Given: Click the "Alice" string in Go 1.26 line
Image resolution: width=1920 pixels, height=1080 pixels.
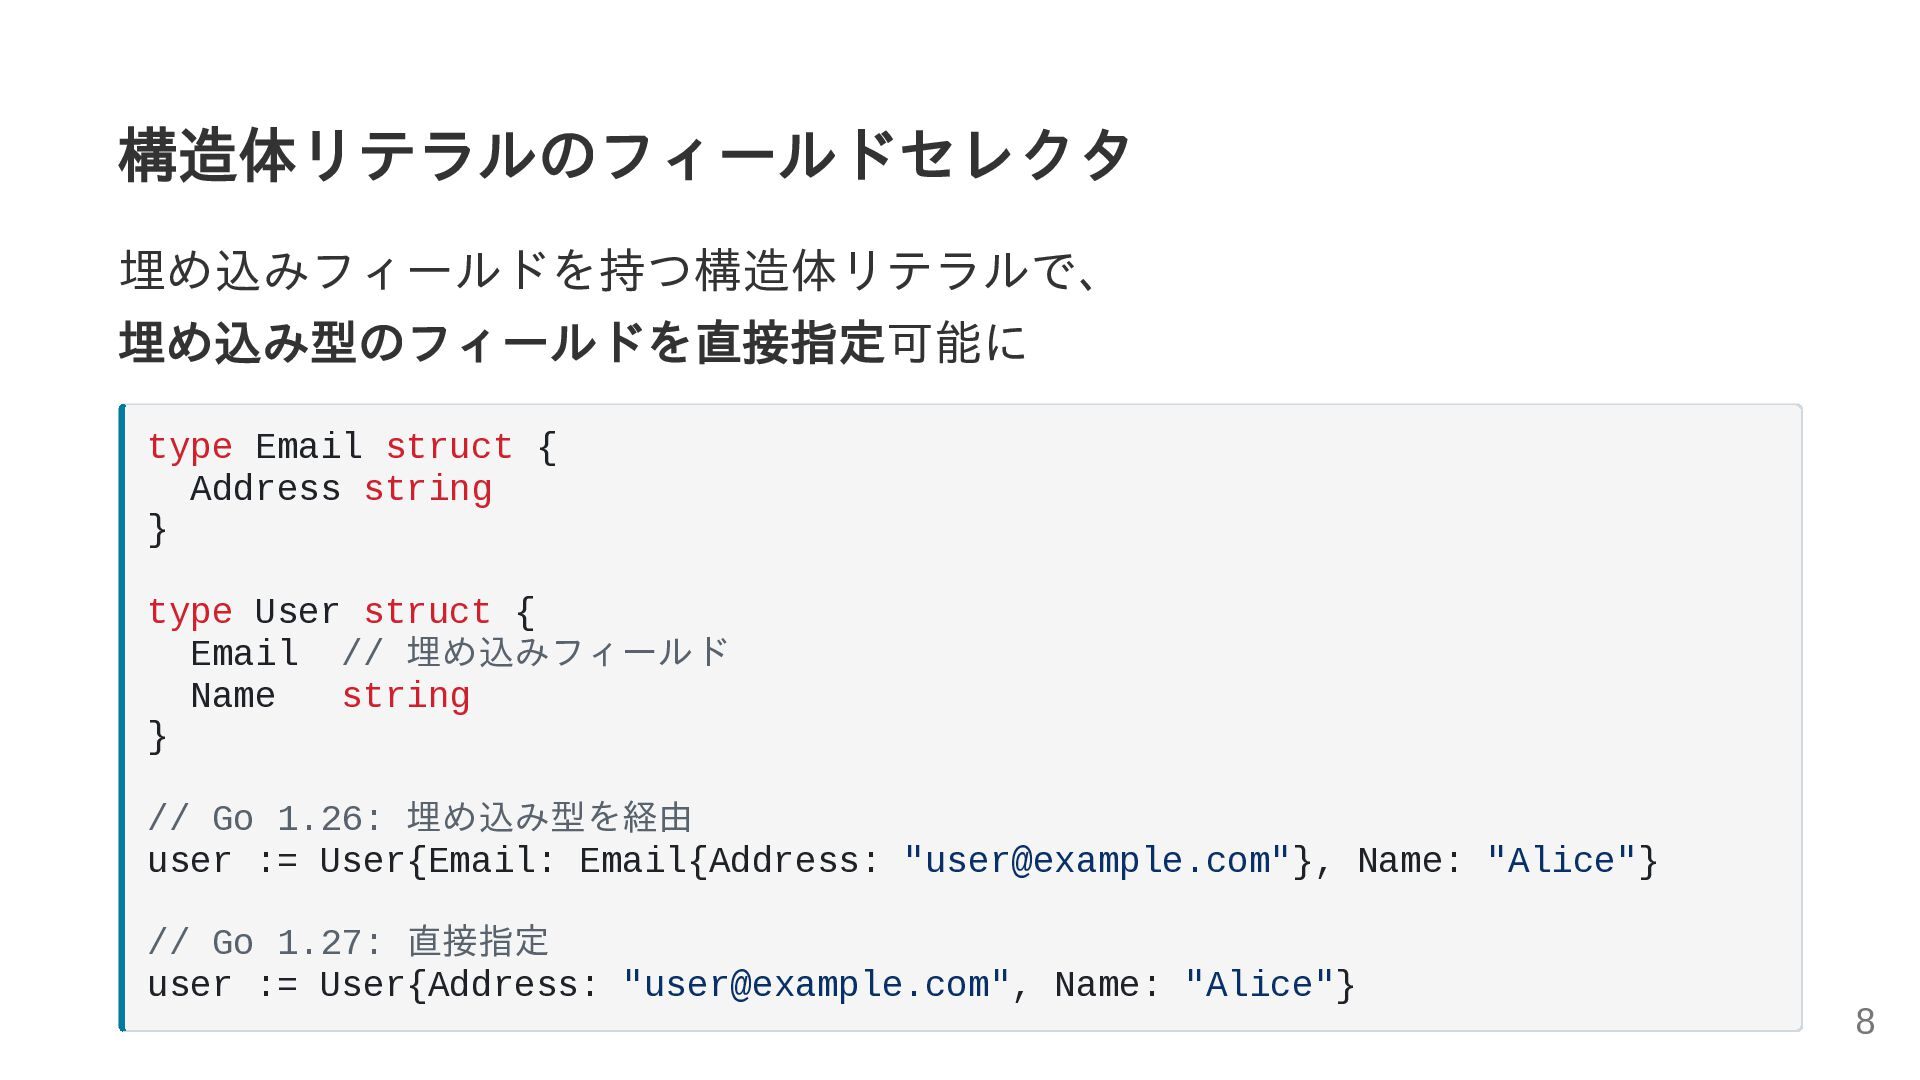Looking at the screenshot, I should click(1561, 861).
